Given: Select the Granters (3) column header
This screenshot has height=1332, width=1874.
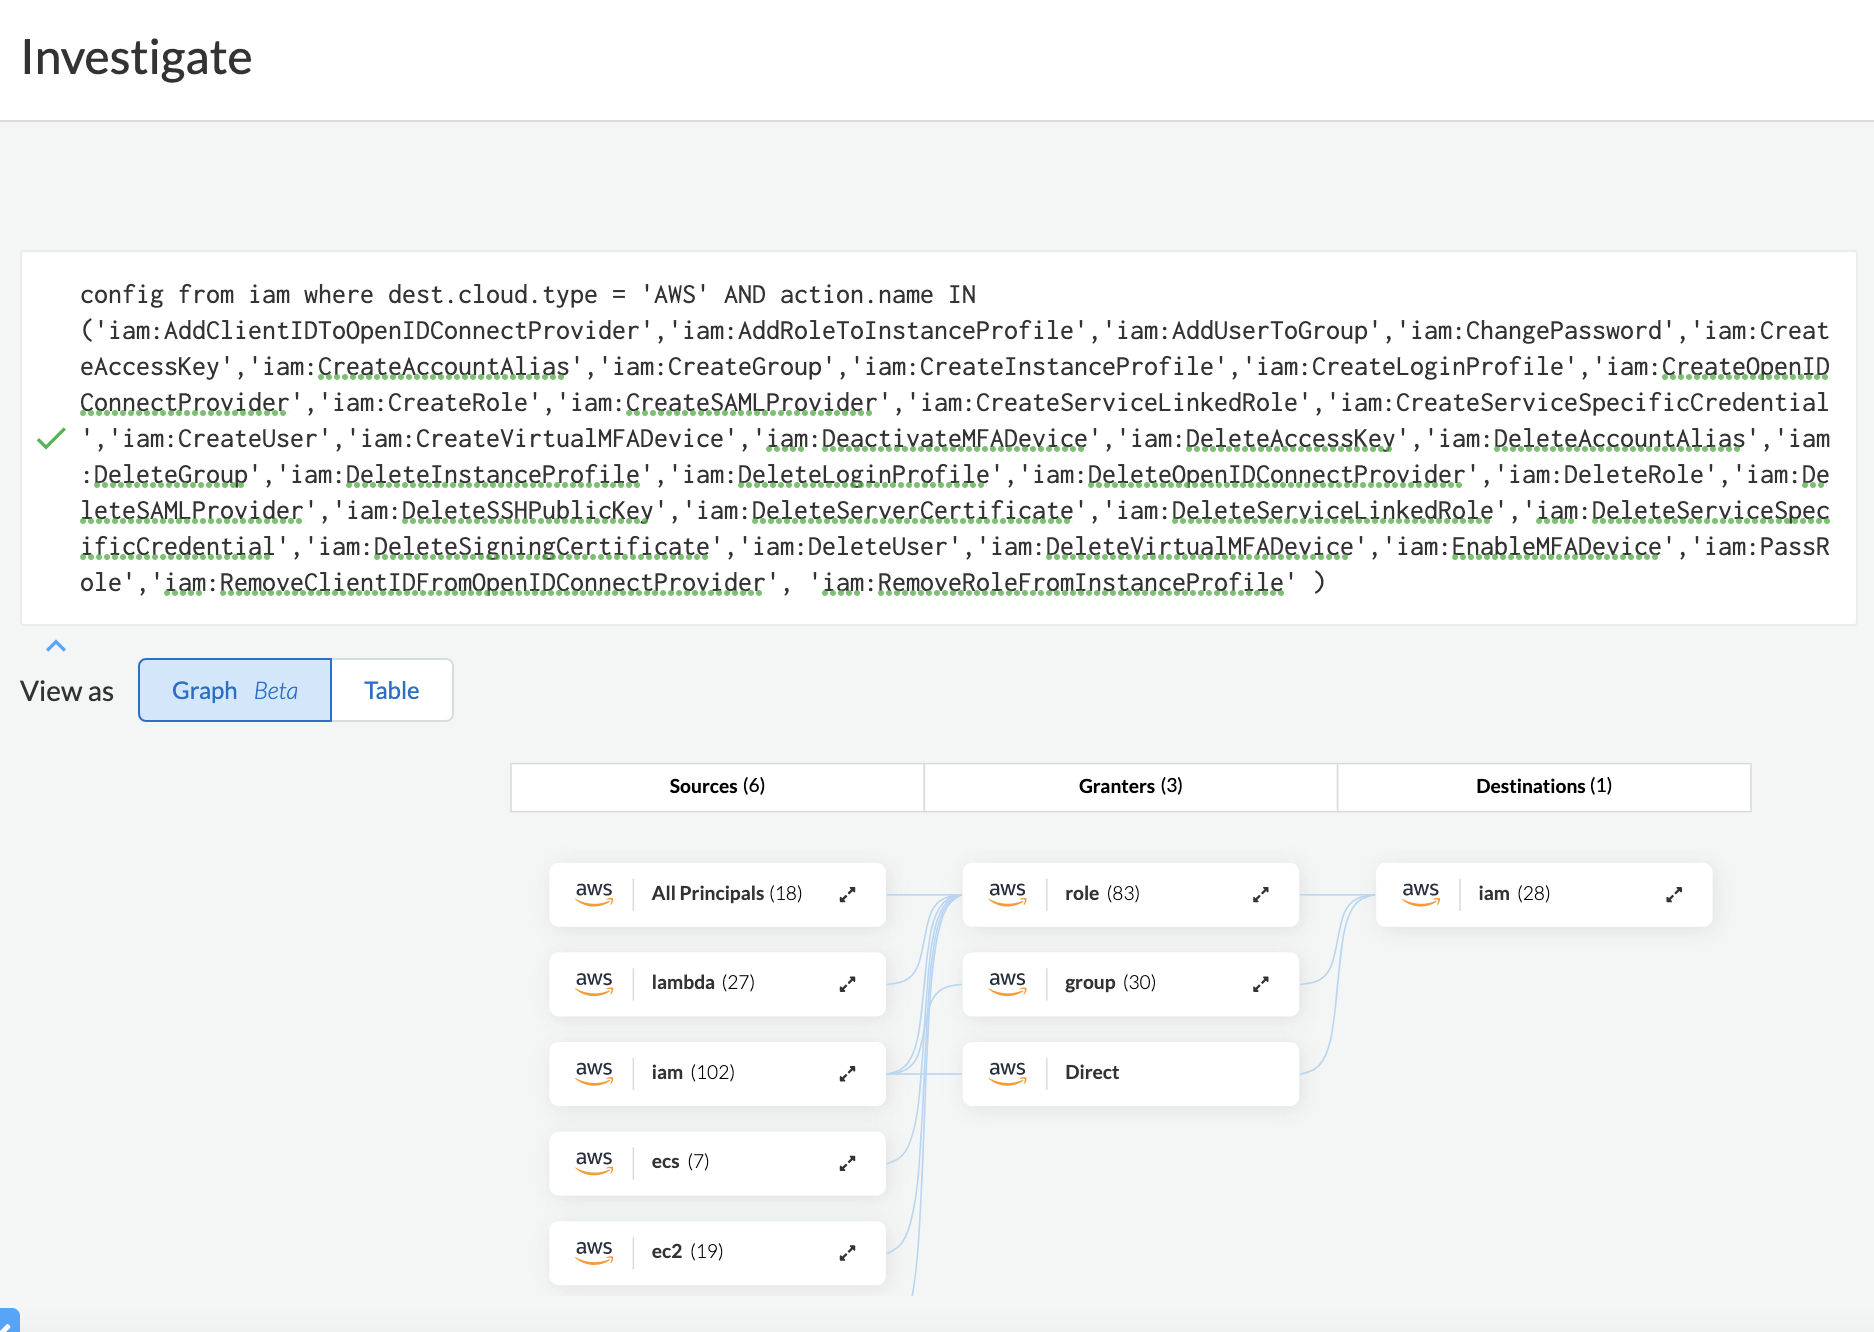Looking at the screenshot, I should 1130,787.
